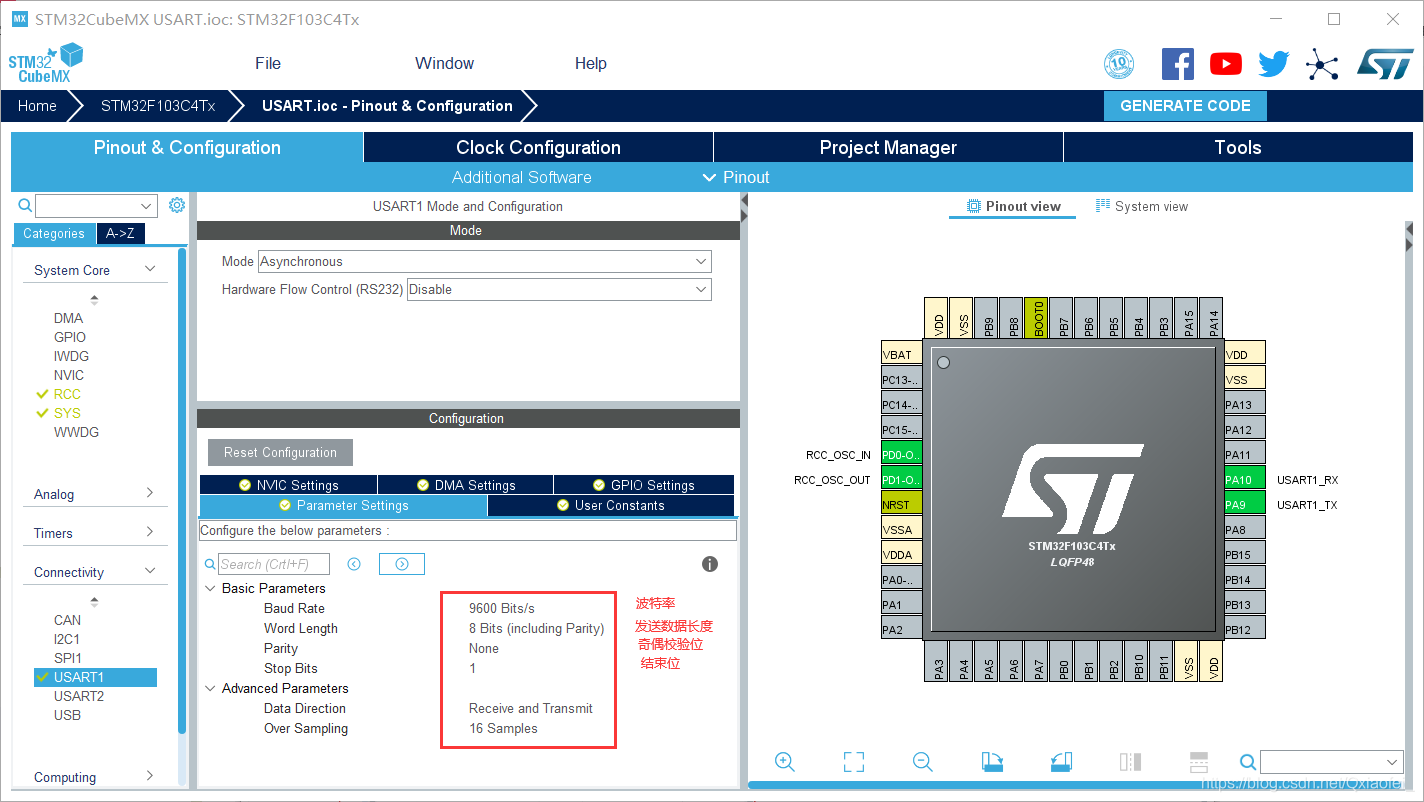Select RCC in the System Core list
Viewport: 1424px width, 802px height.
tap(67, 394)
